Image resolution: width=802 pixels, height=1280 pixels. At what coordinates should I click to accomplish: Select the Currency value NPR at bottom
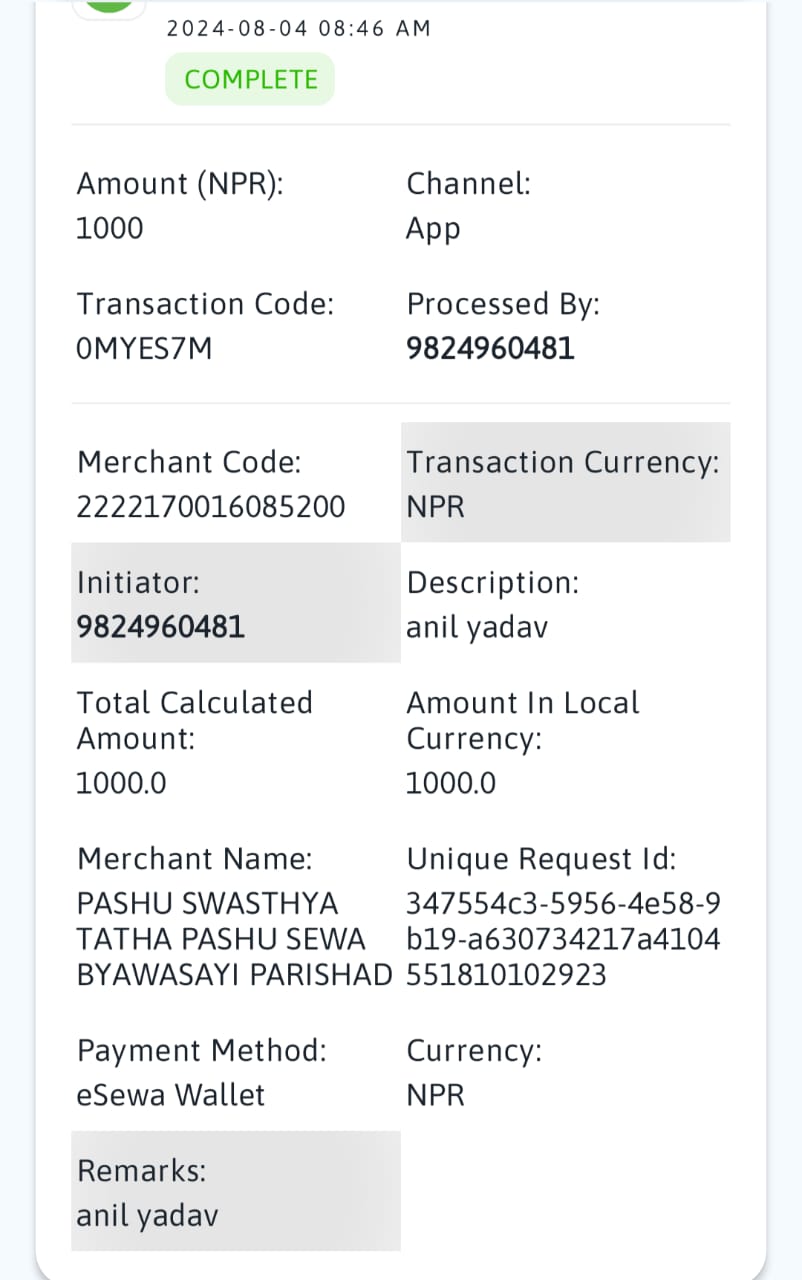[436, 1095]
